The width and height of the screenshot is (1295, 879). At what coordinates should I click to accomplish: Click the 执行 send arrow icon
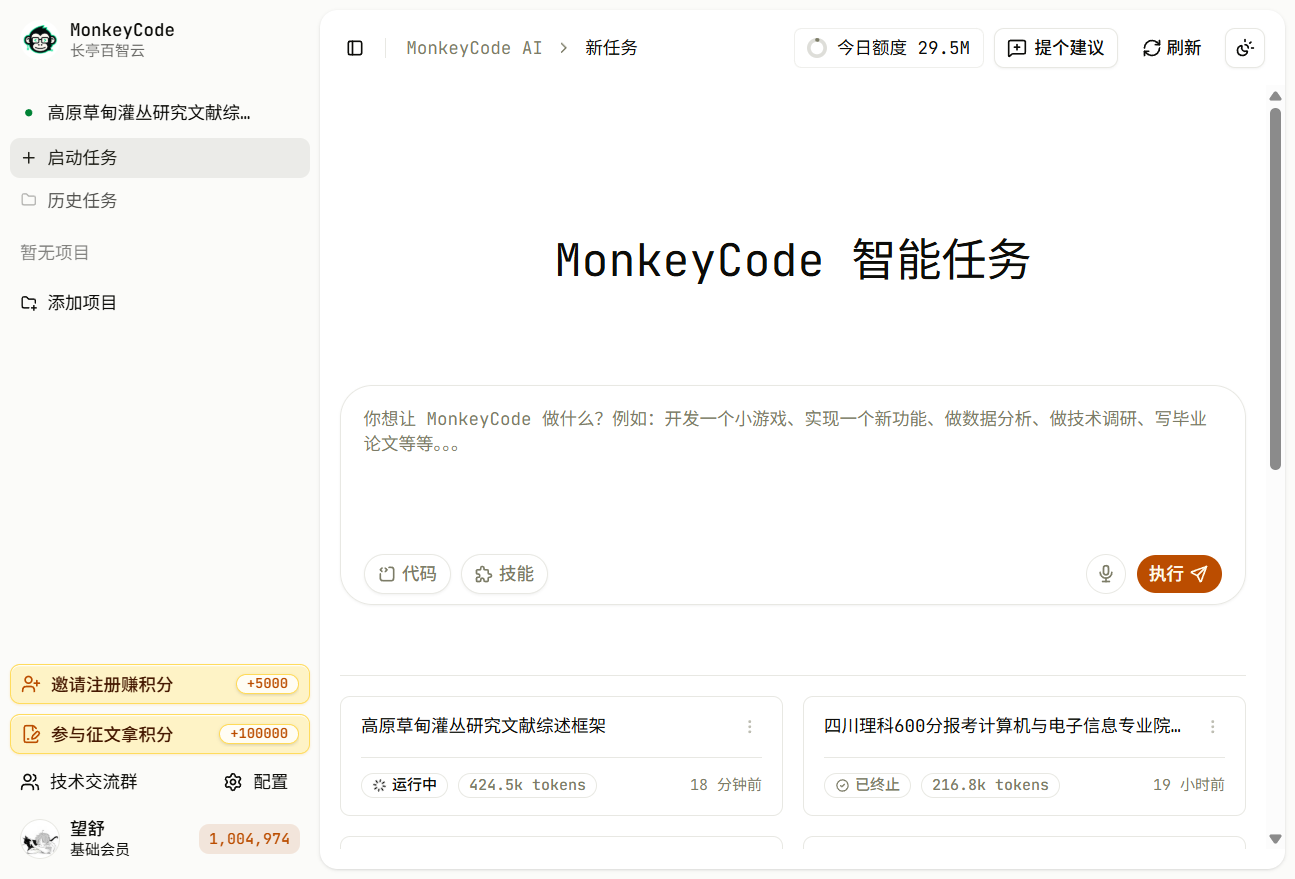pyautogui.click(x=1199, y=574)
